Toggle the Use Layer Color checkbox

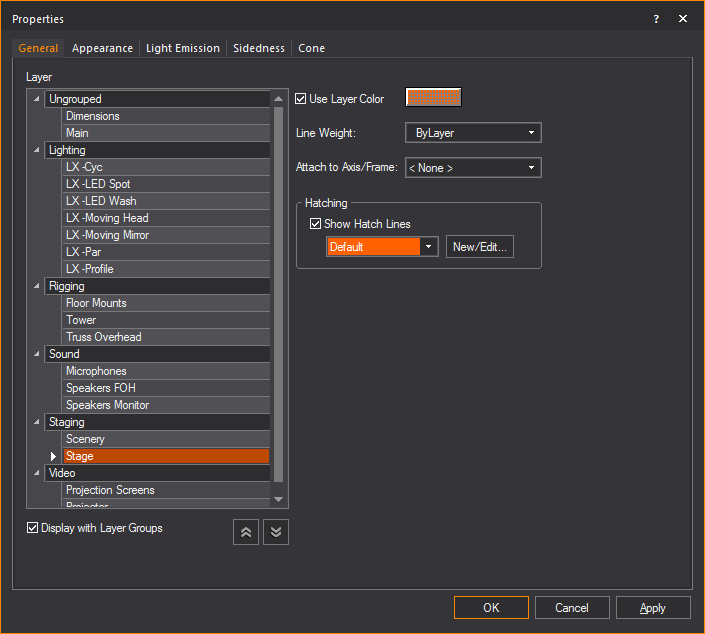pos(301,99)
